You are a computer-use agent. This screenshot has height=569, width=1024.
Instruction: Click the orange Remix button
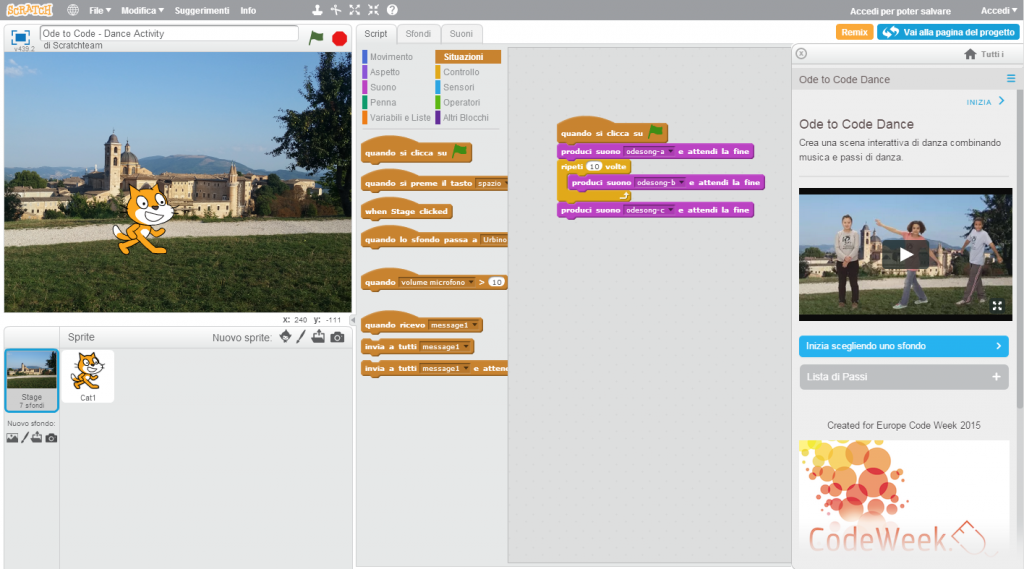854,32
